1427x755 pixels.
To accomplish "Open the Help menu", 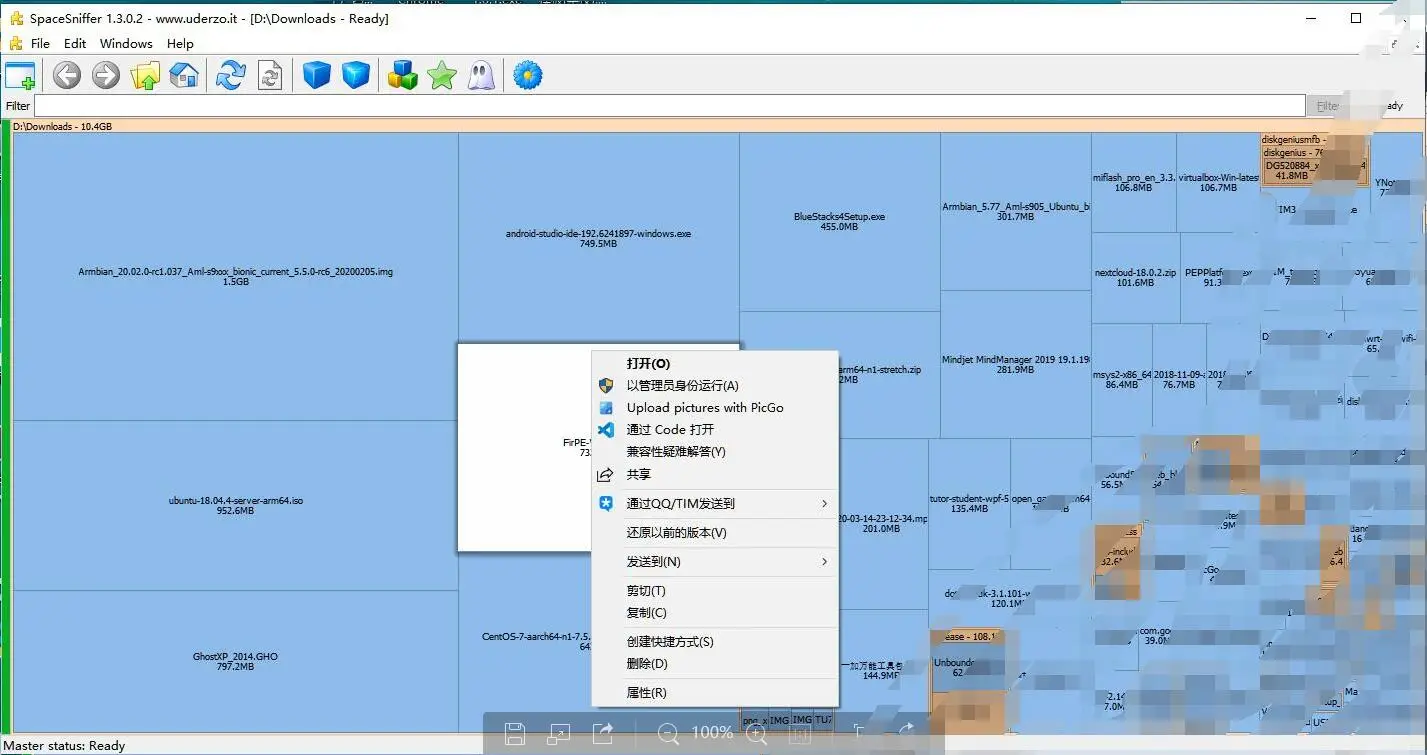I will [x=180, y=44].
